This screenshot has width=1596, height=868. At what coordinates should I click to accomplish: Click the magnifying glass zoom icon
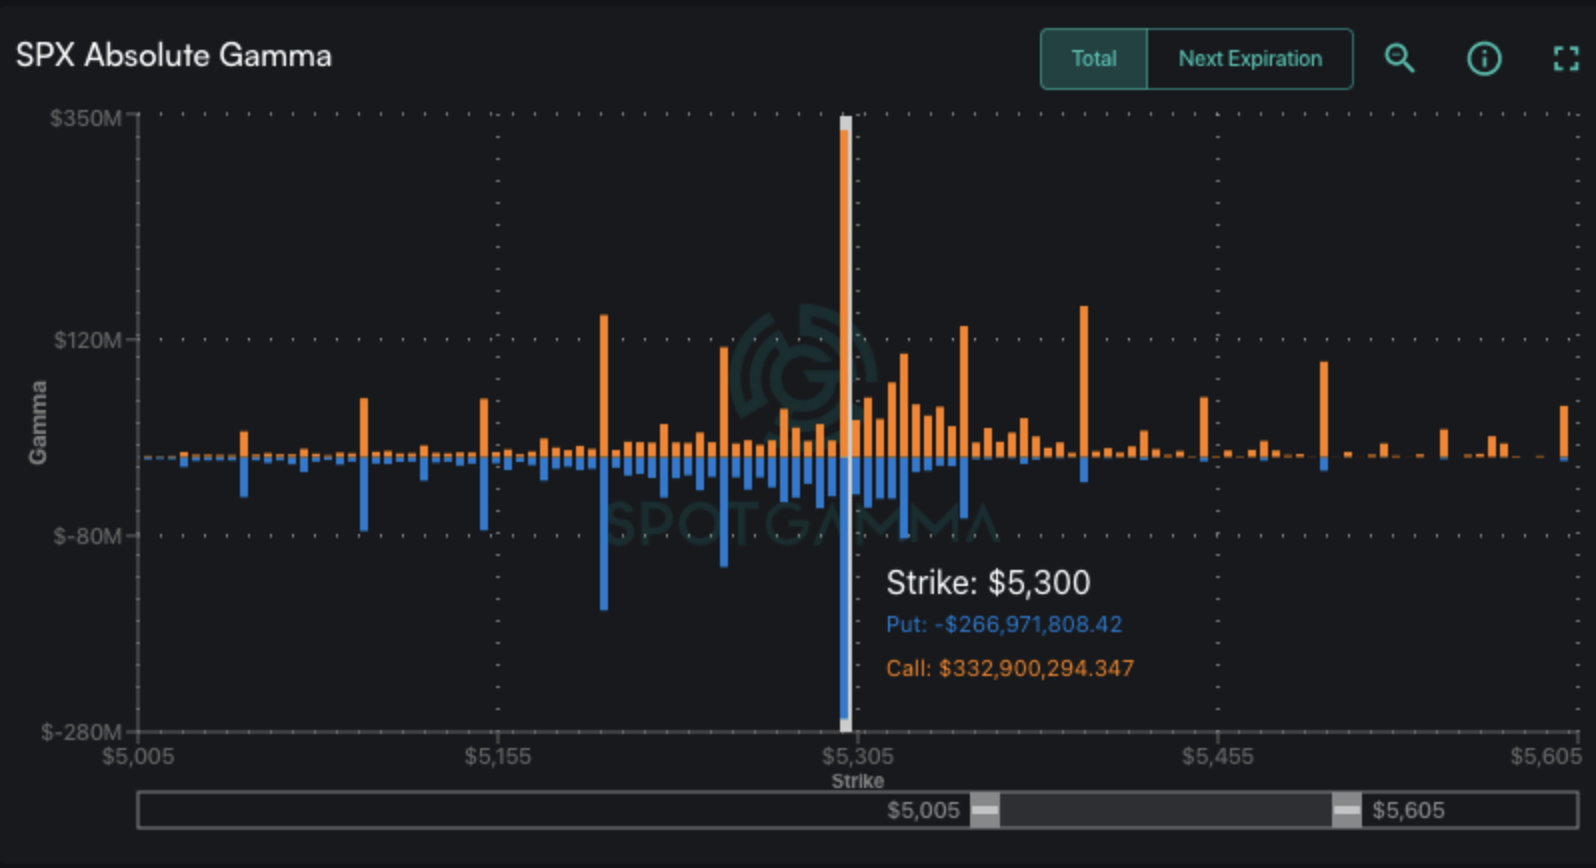tap(1399, 59)
